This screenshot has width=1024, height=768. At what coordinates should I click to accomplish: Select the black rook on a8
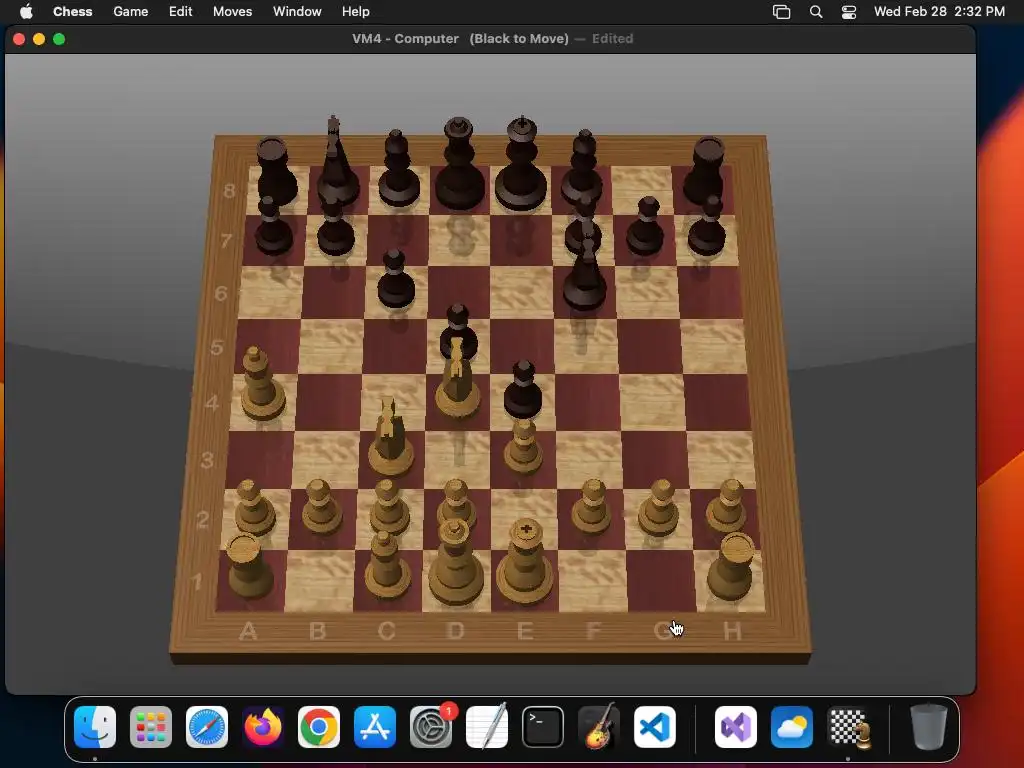click(276, 173)
